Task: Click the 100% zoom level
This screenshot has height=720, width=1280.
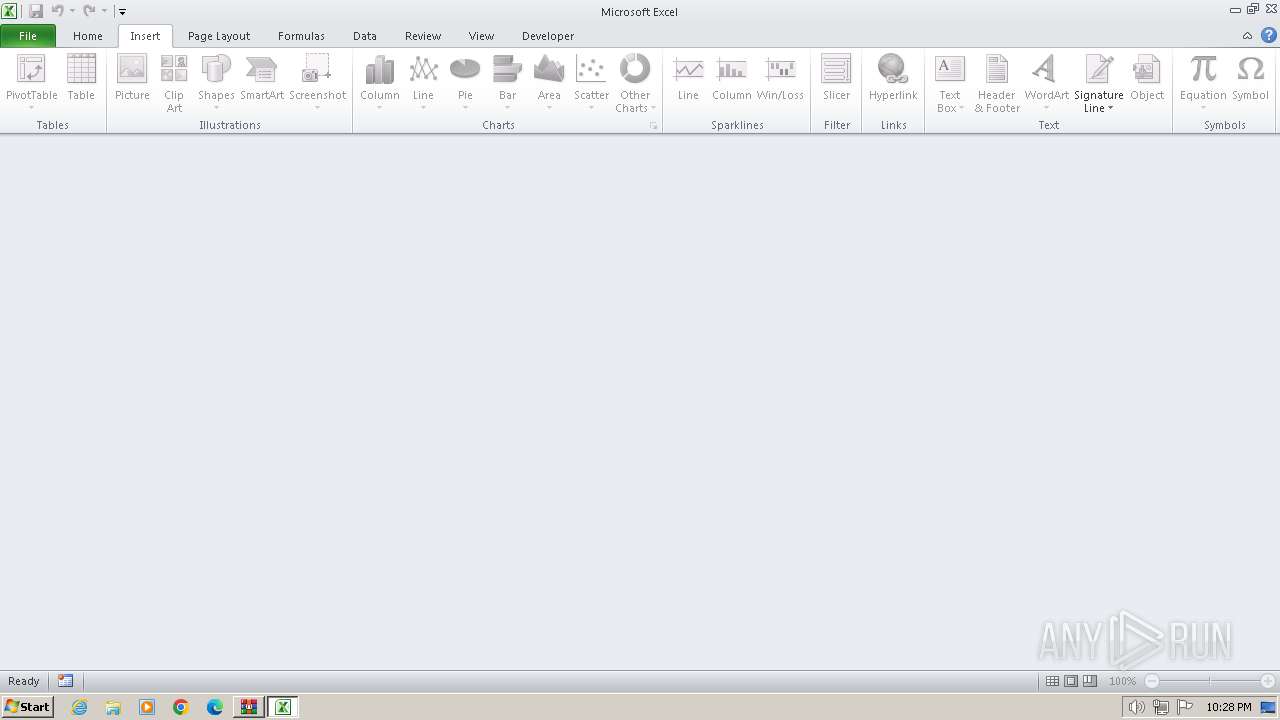Action: click(1122, 681)
